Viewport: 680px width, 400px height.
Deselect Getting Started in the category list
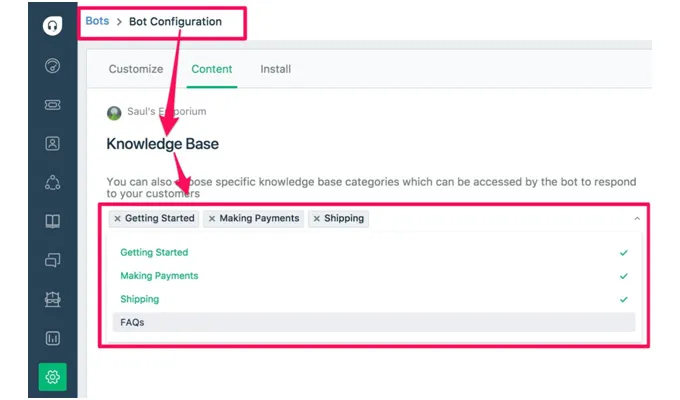point(154,253)
